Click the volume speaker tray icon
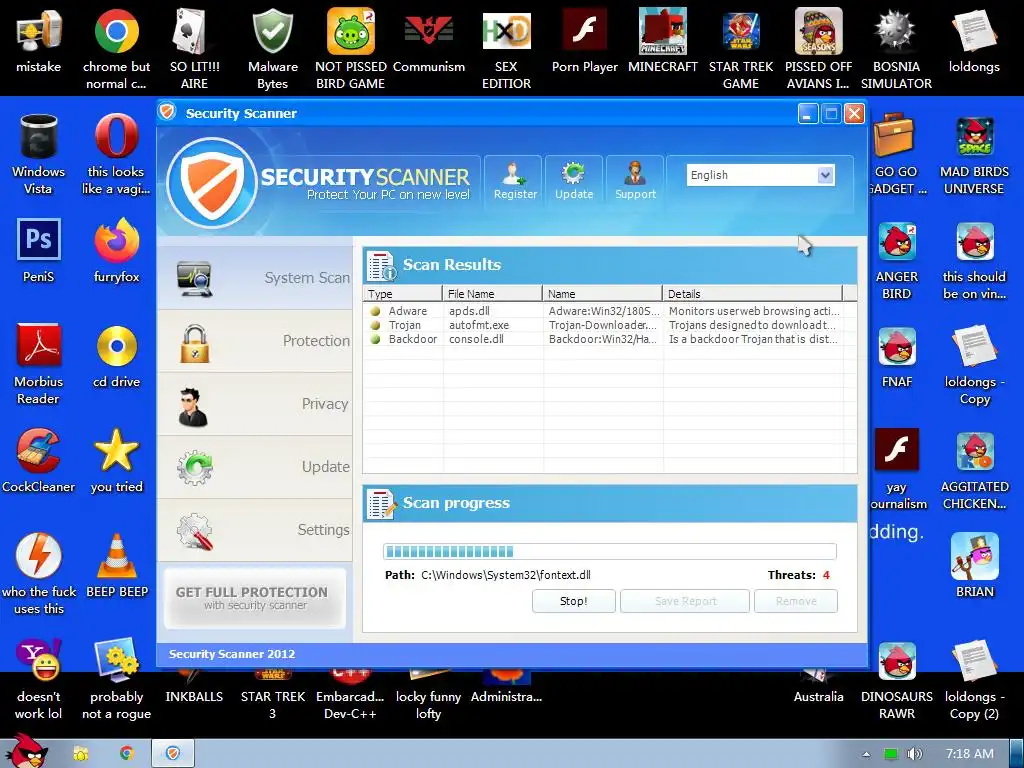The height and width of the screenshot is (768, 1024). tap(915, 754)
